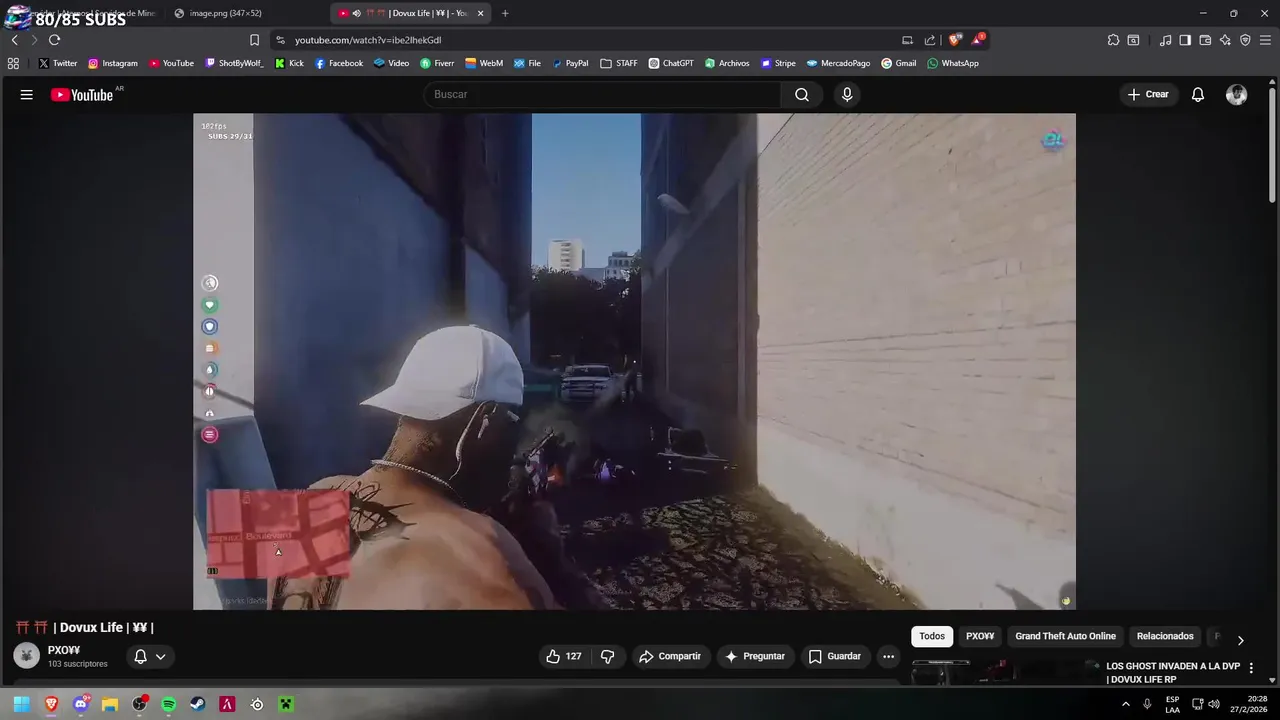The image size is (1280, 720).
Task: Expand subscription notification bell dropdown
Action: pos(150,656)
